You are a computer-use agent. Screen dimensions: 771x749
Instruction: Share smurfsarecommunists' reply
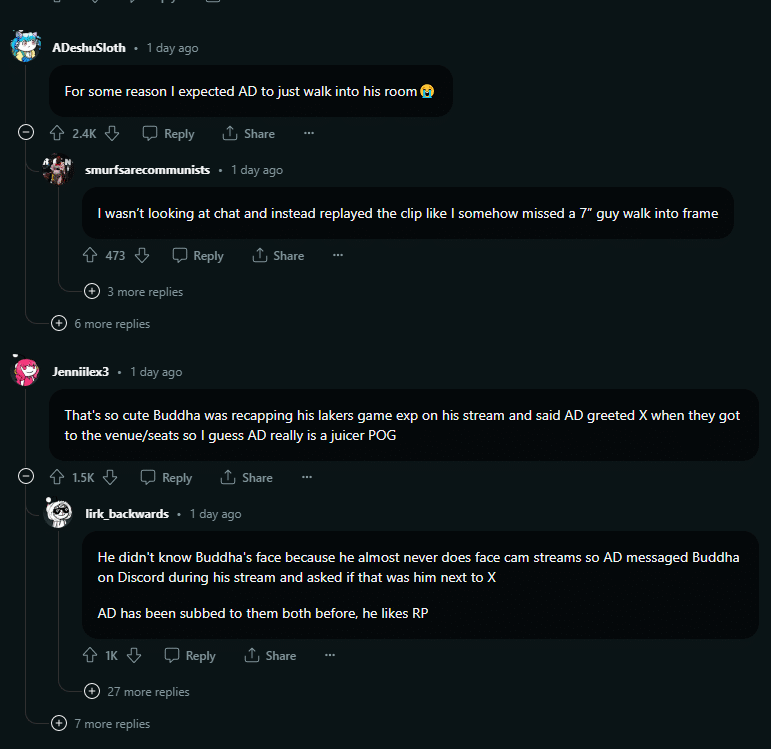click(x=278, y=255)
